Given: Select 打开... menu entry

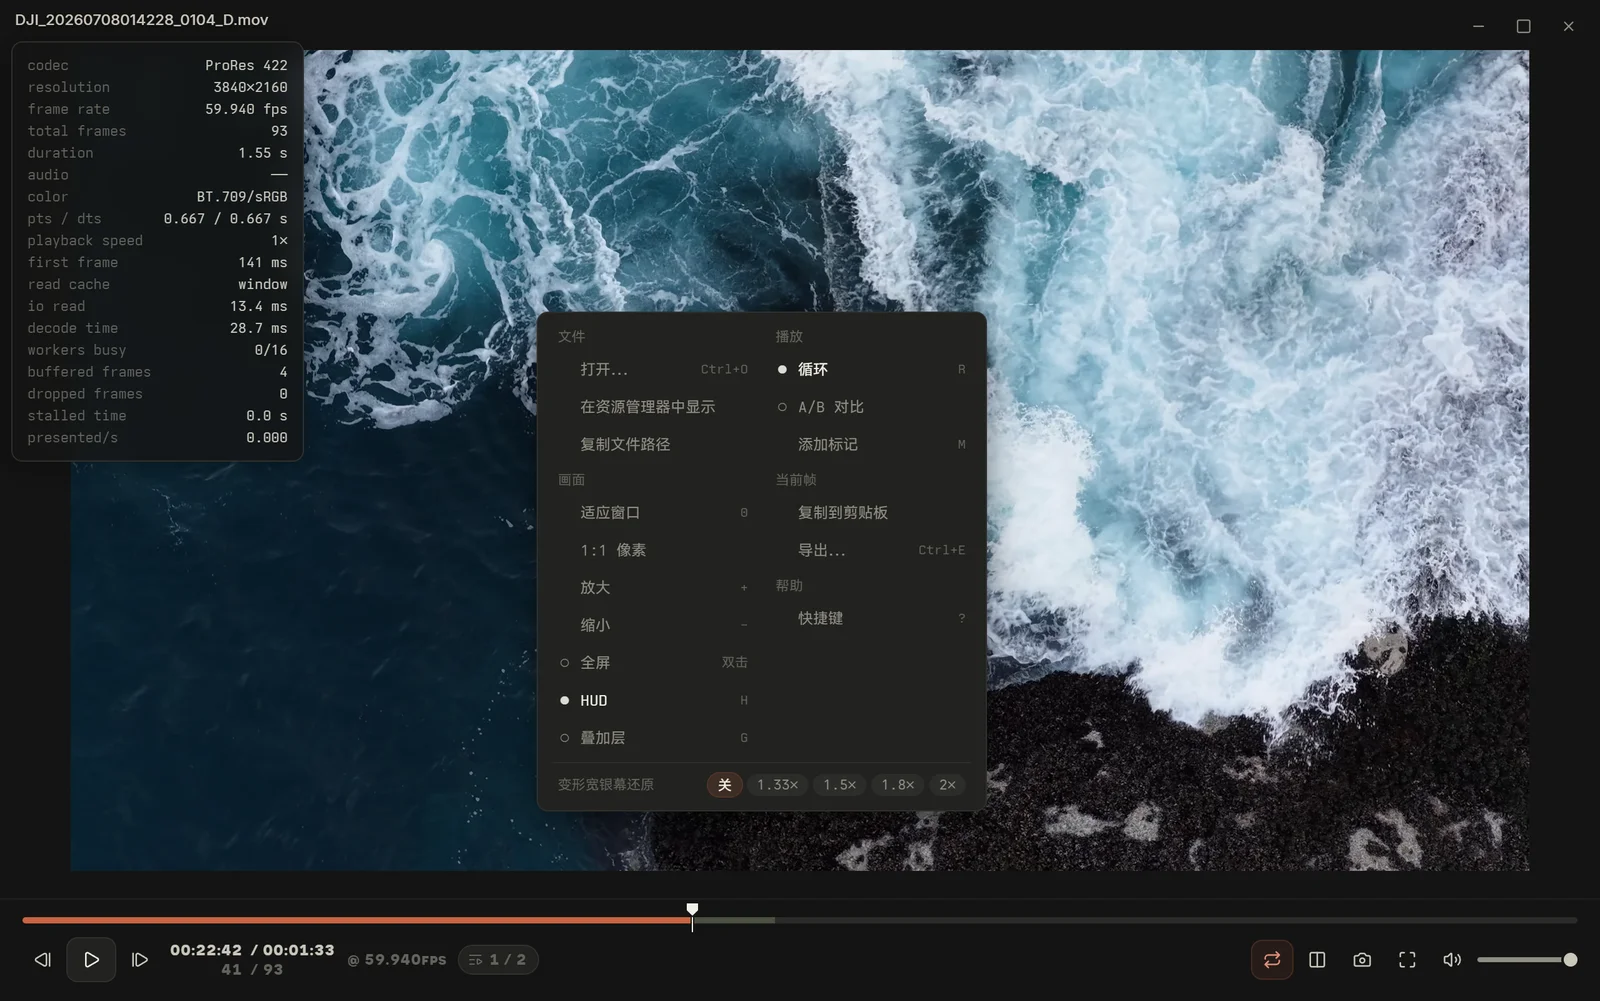Looking at the screenshot, I should 654,370.
